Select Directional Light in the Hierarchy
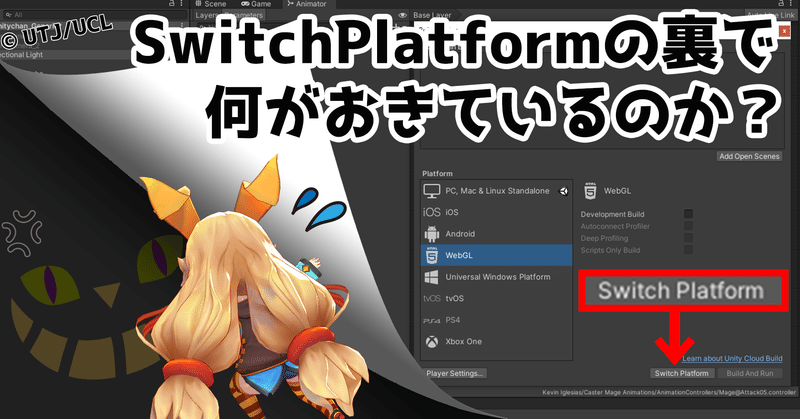Image resolution: width=800 pixels, height=419 pixels. click(21, 55)
